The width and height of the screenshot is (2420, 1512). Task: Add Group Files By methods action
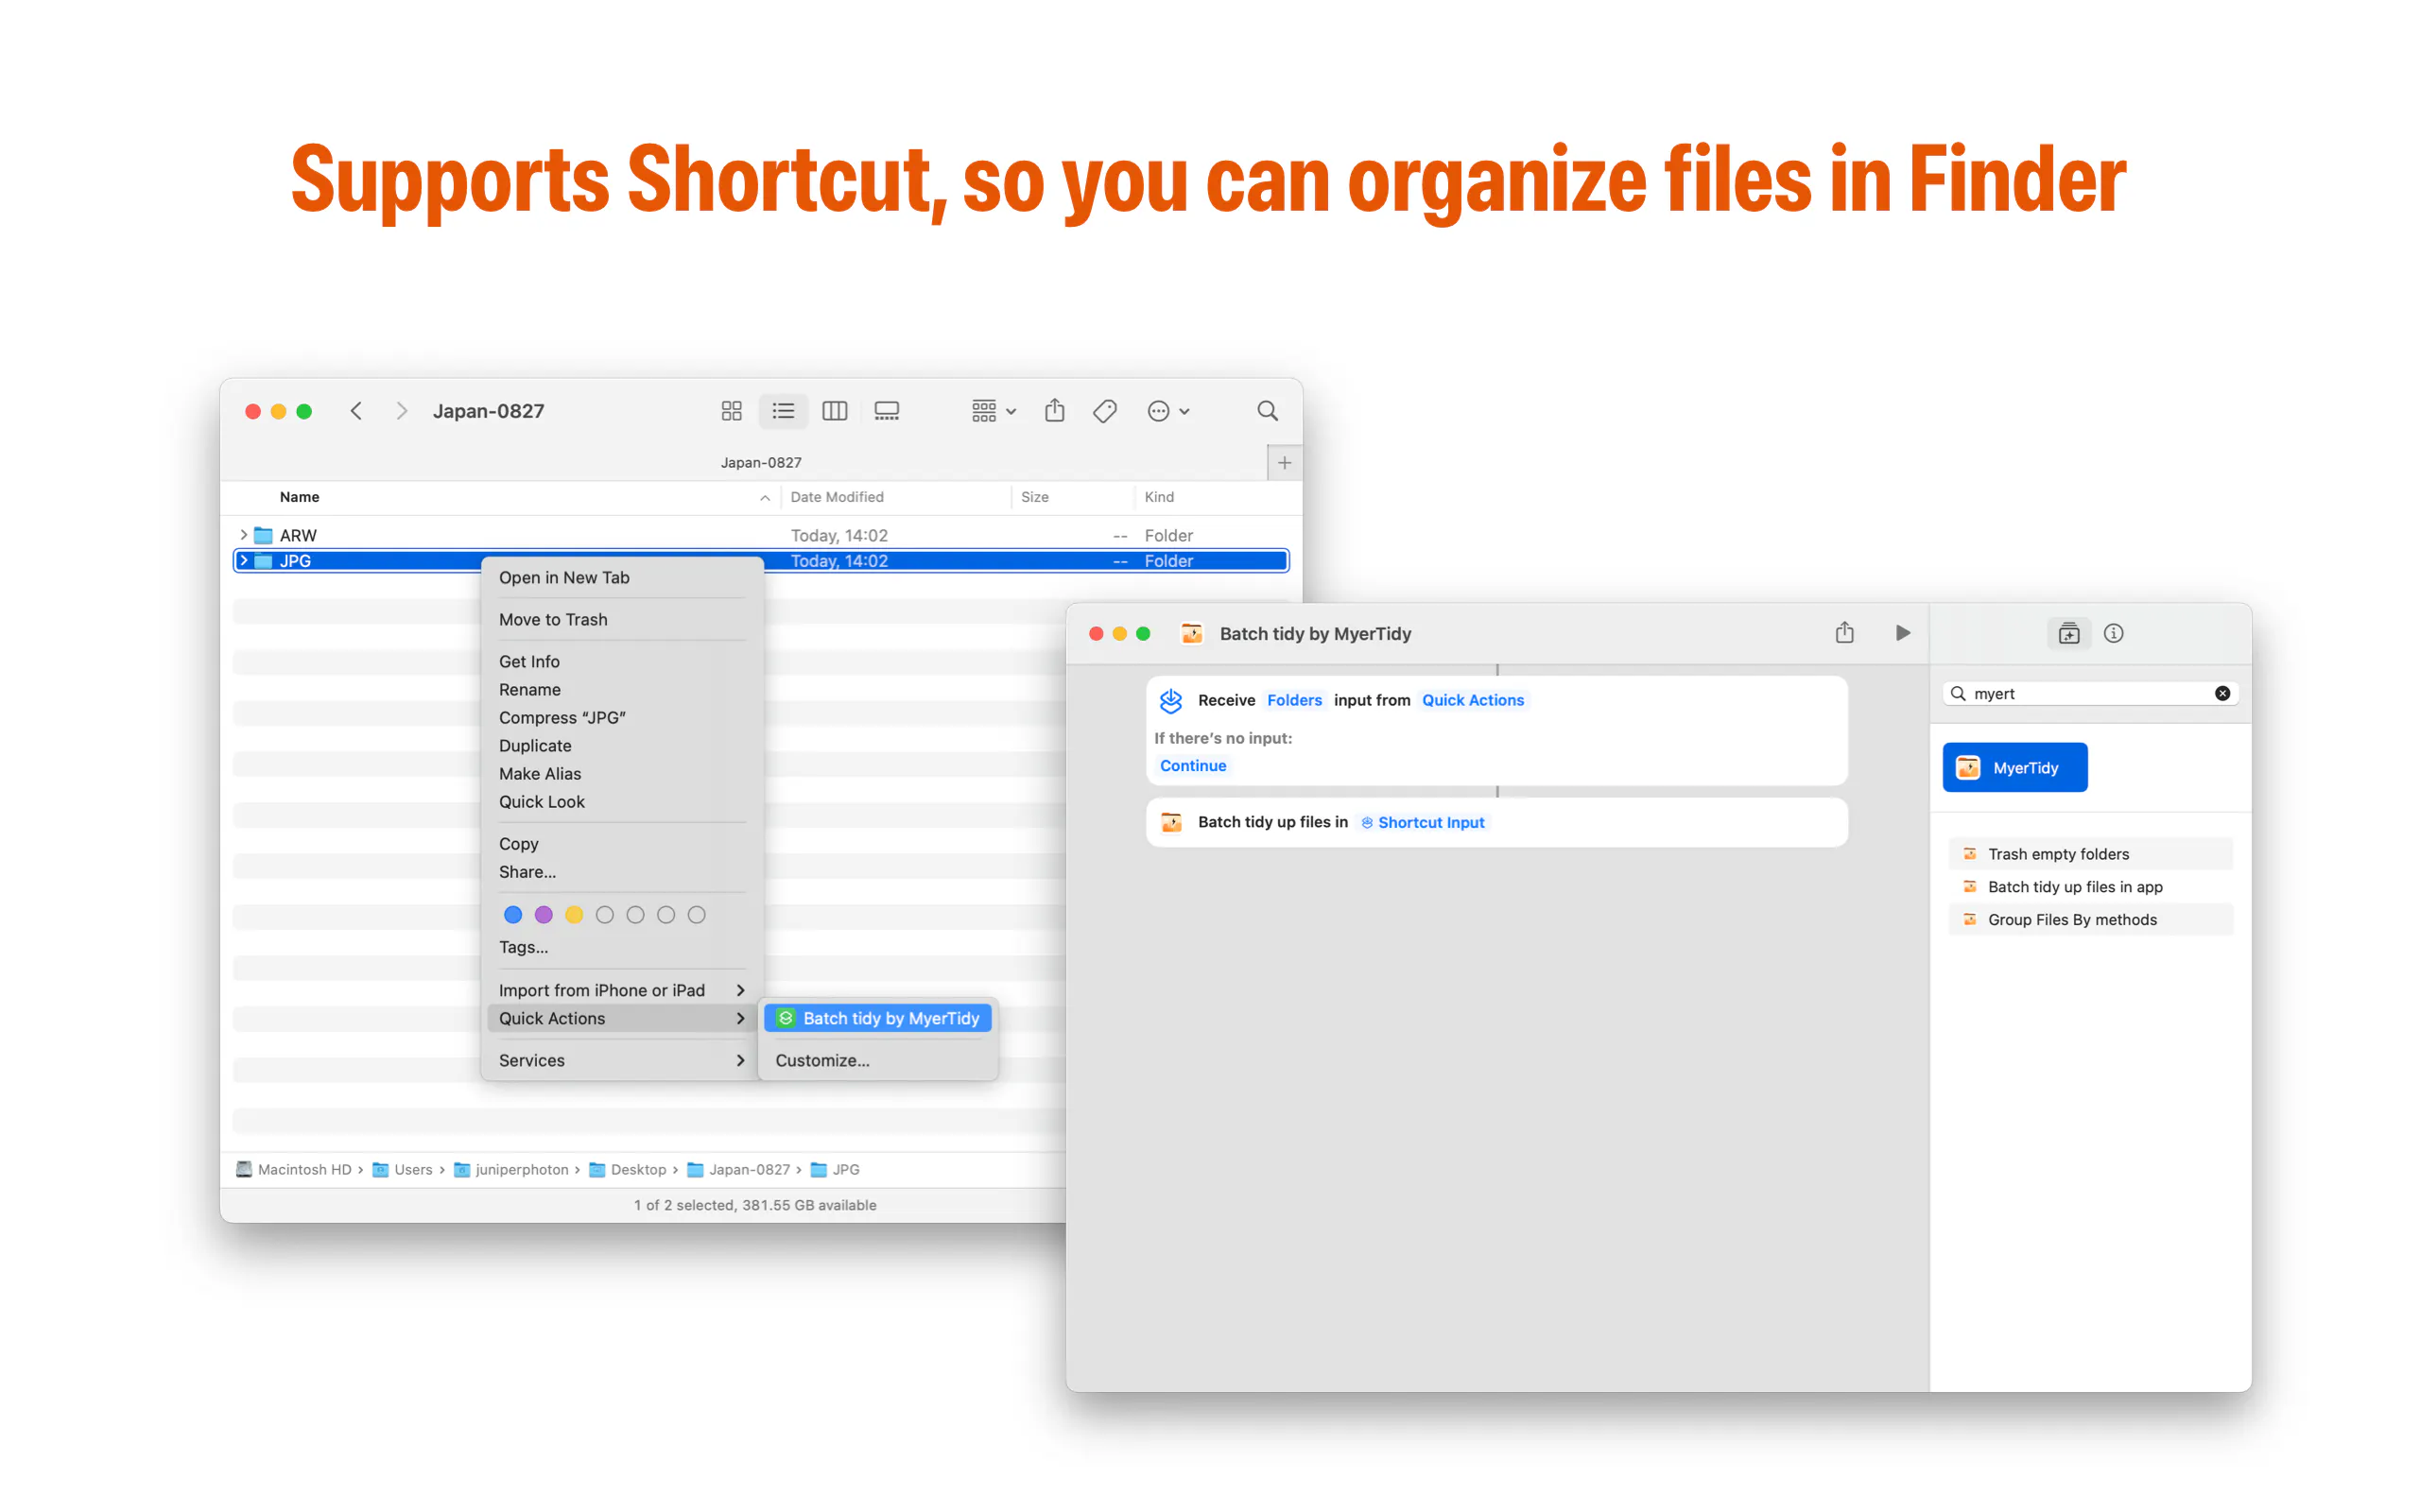click(2089, 919)
